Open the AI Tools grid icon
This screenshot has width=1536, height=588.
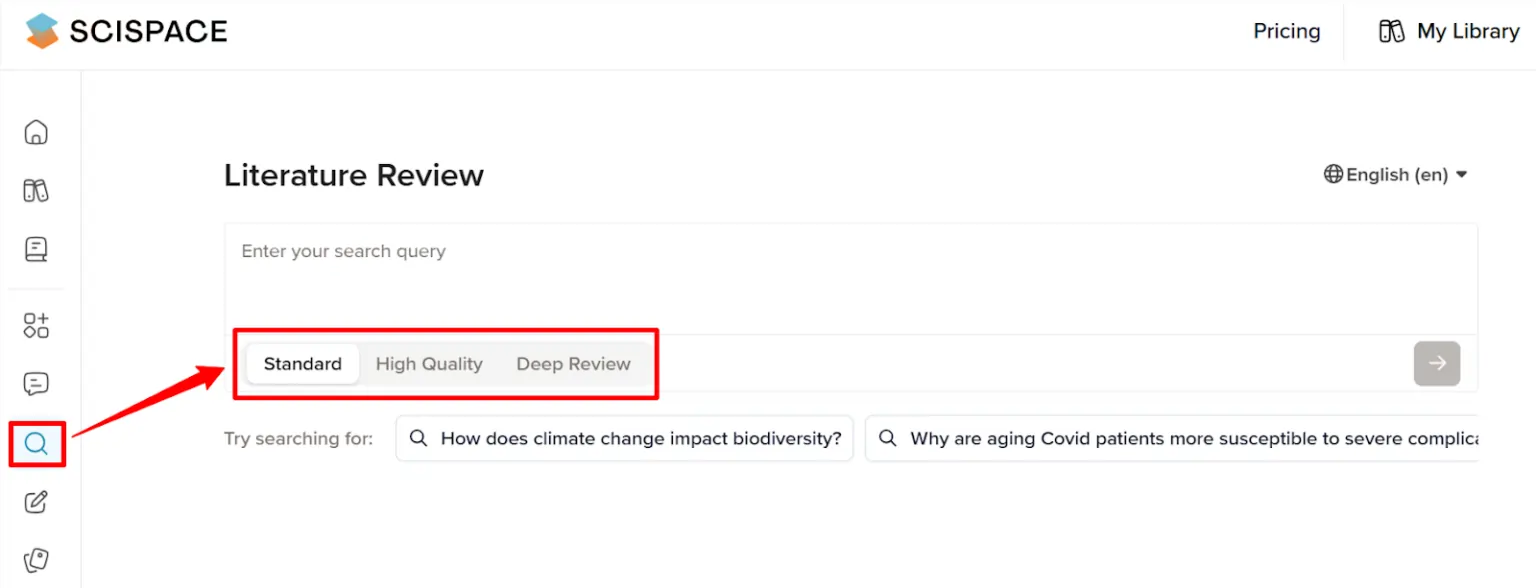point(36,325)
